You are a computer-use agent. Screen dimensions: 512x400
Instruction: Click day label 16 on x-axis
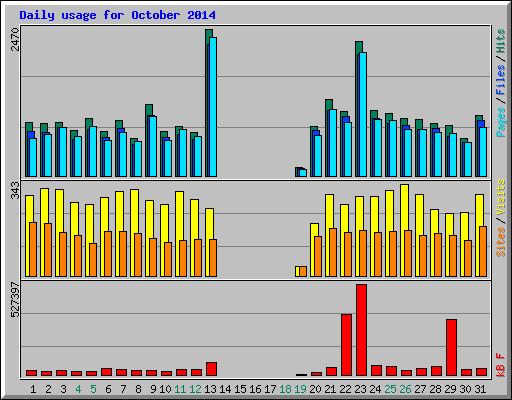[255, 389]
